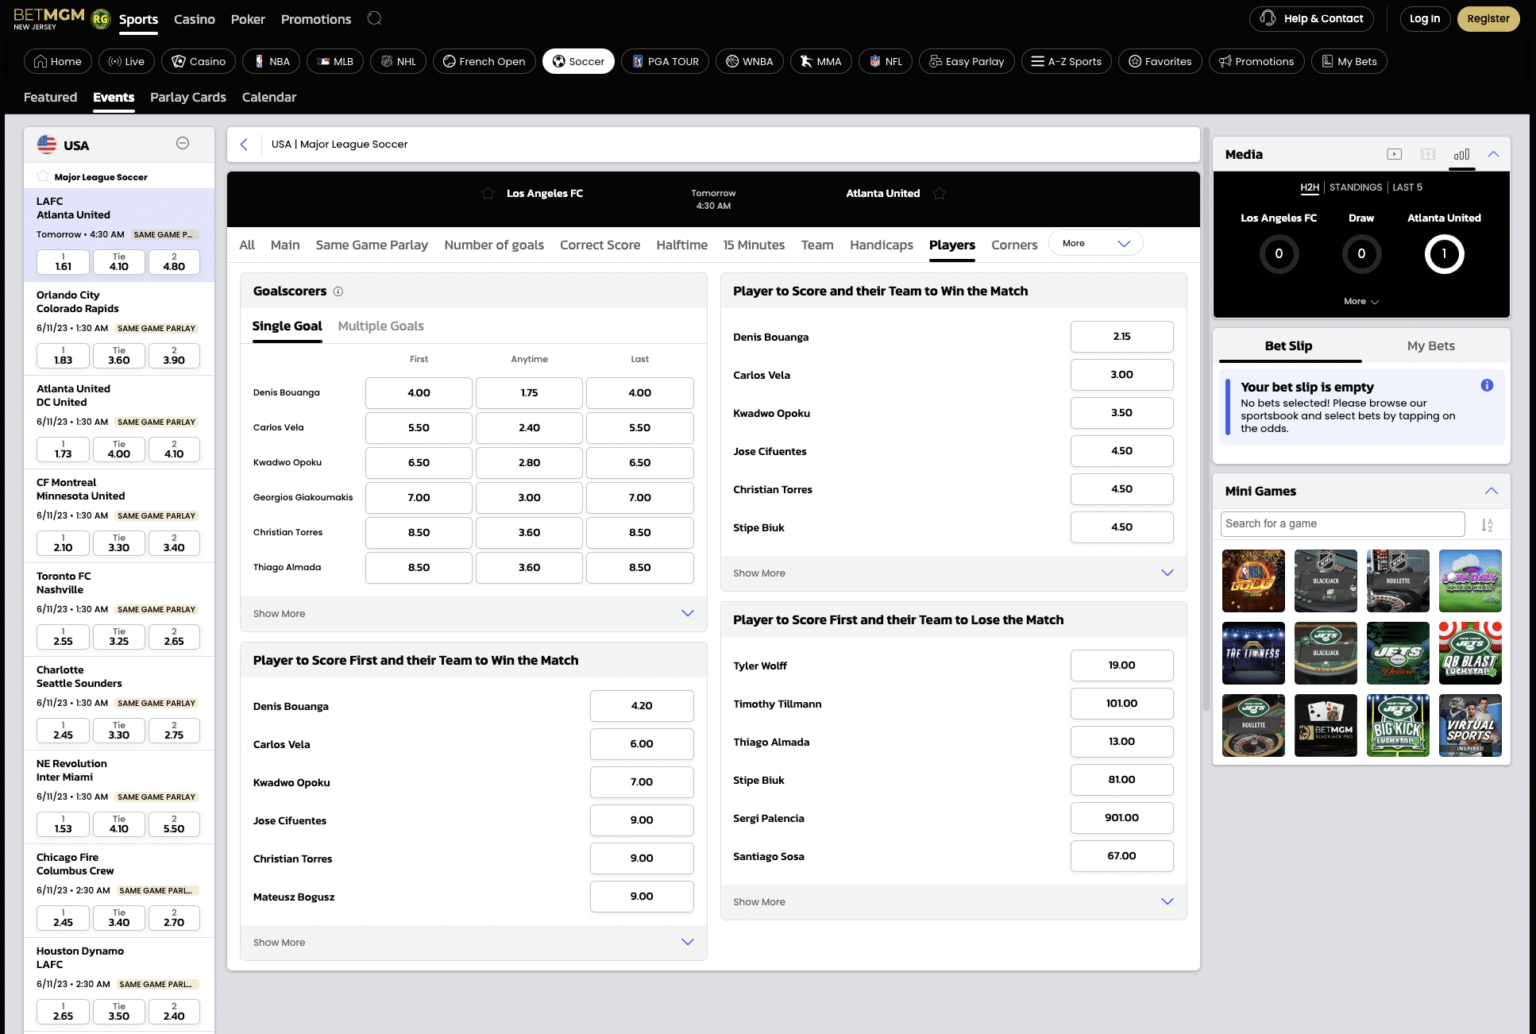Open the Virtual Sports mini game thumbnail

point(1470,725)
